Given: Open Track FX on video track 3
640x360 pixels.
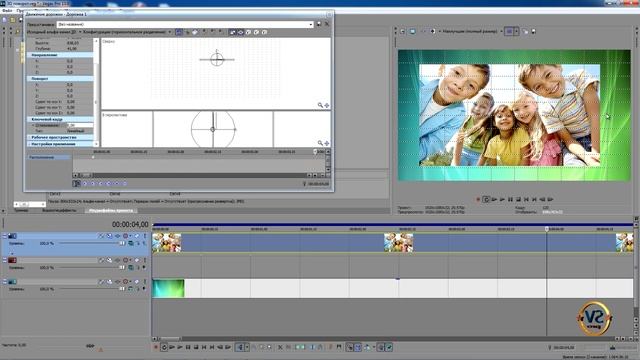Looking at the screenshot, I should [117, 282].
